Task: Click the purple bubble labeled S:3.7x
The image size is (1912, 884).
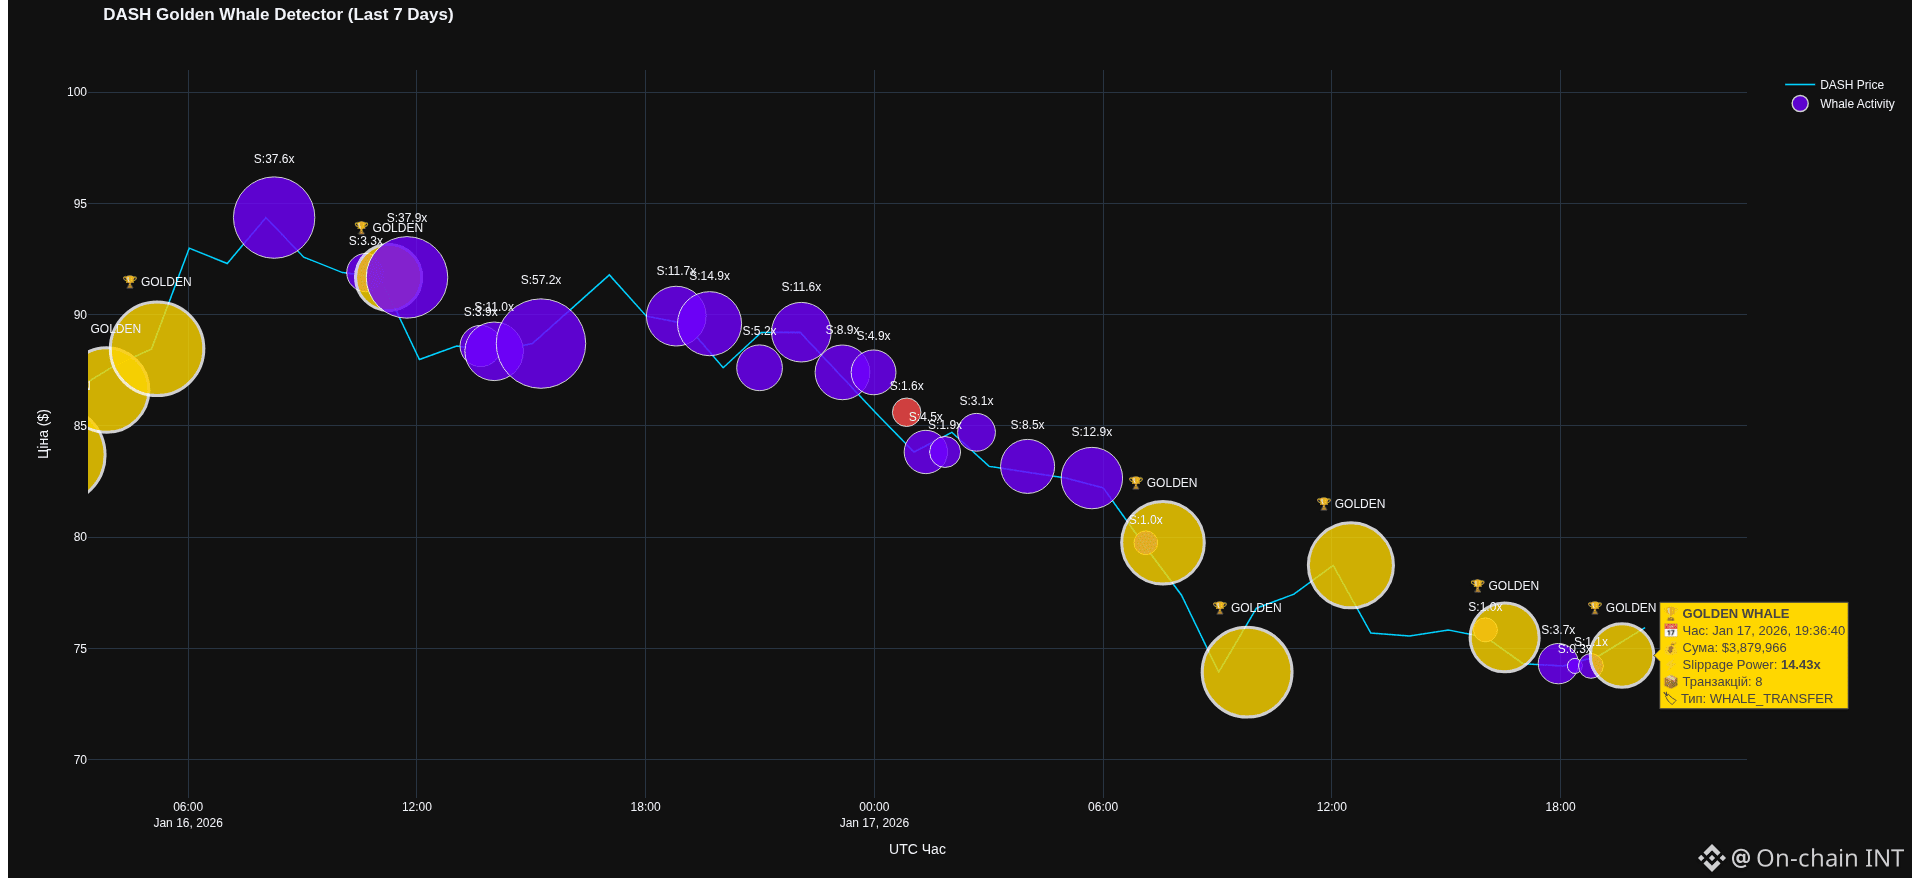Action: tap(1557, 664)
